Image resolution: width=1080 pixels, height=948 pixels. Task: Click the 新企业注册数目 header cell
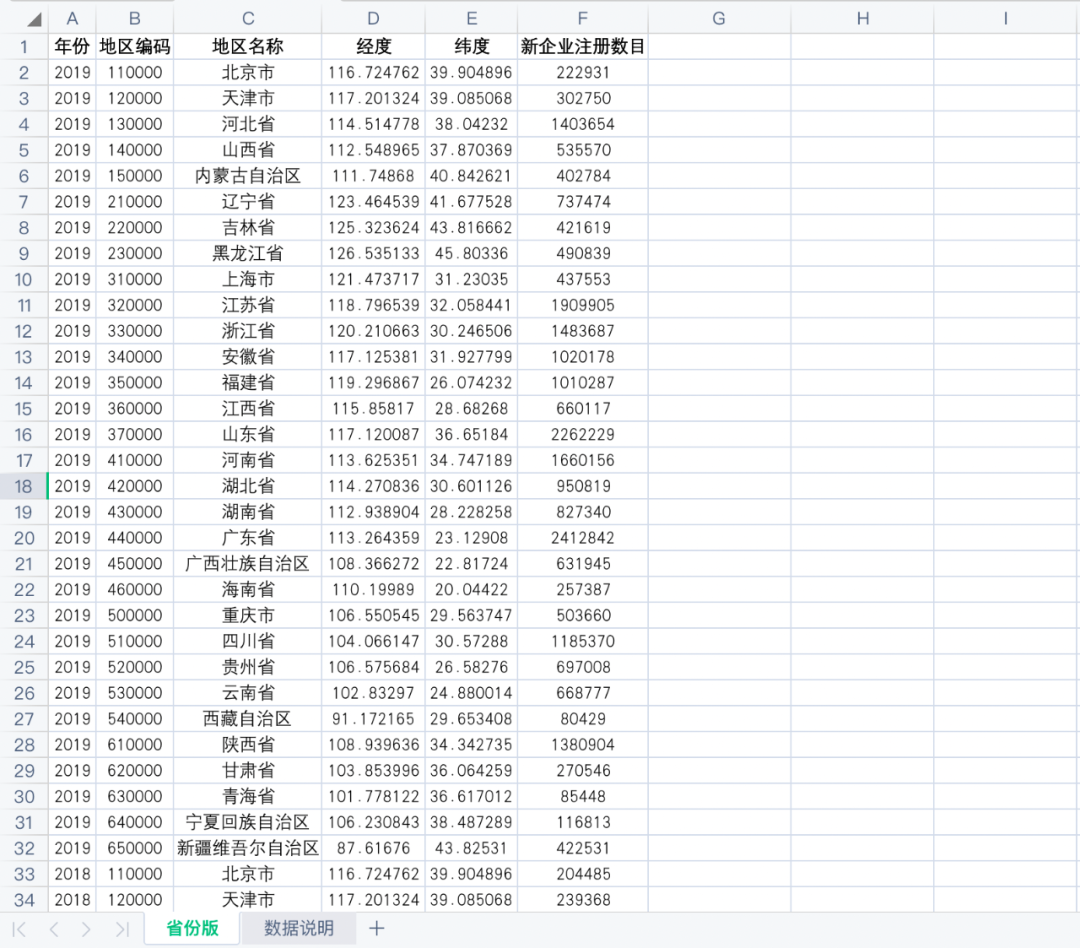click(582, 46)
